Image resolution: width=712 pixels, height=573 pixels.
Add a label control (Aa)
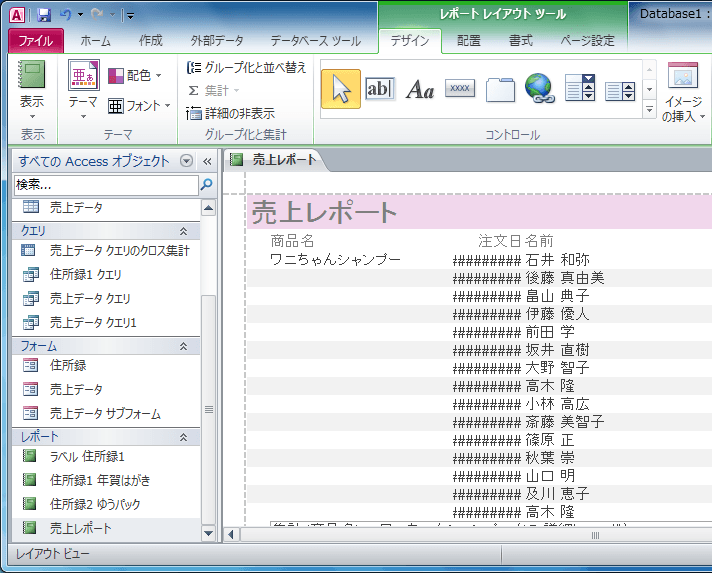(420, 90)
